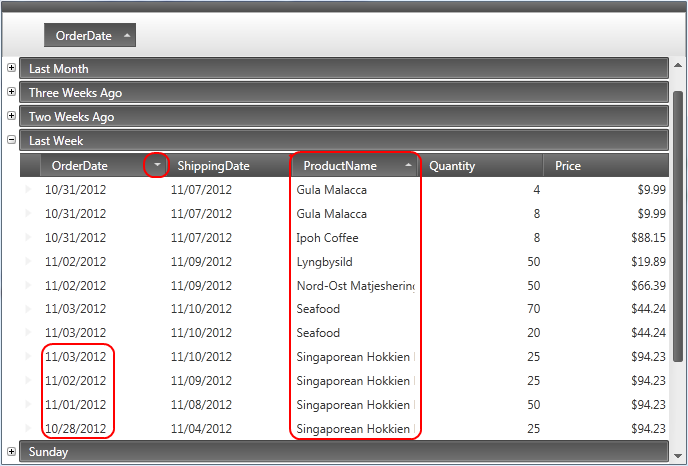The image size is (688, 466).
Task: Click scrollbar down arrow at bottom right
Action: [678, 456]
